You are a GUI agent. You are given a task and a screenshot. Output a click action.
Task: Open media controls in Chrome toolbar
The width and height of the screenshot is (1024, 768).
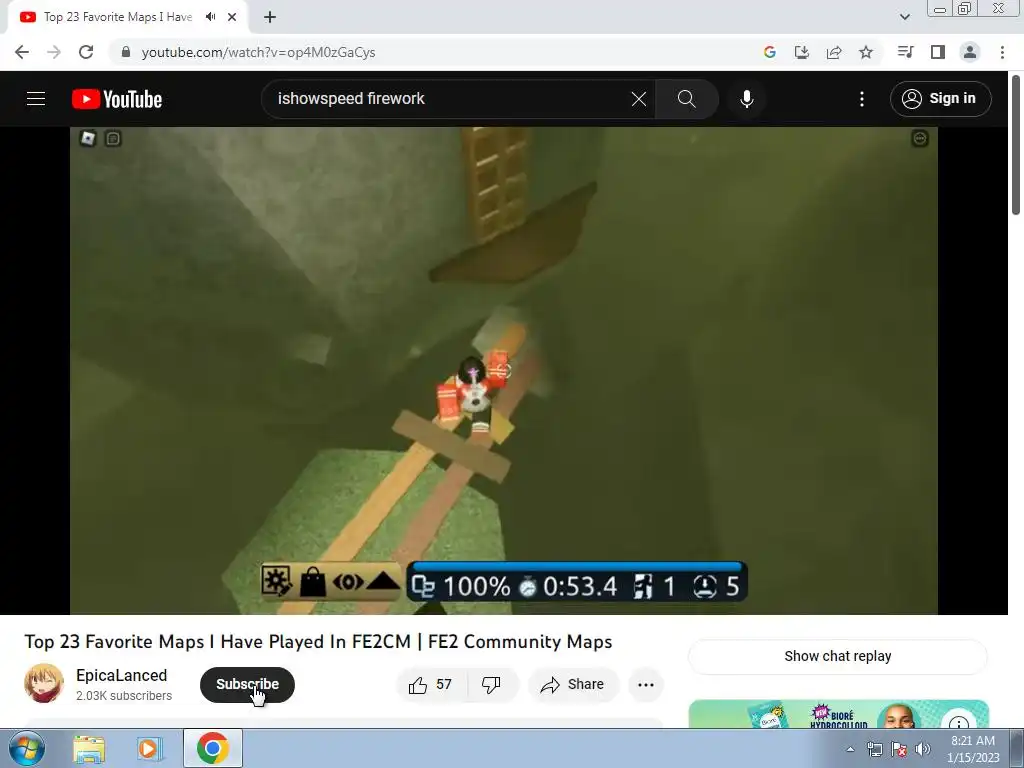(x=906, y=52)
